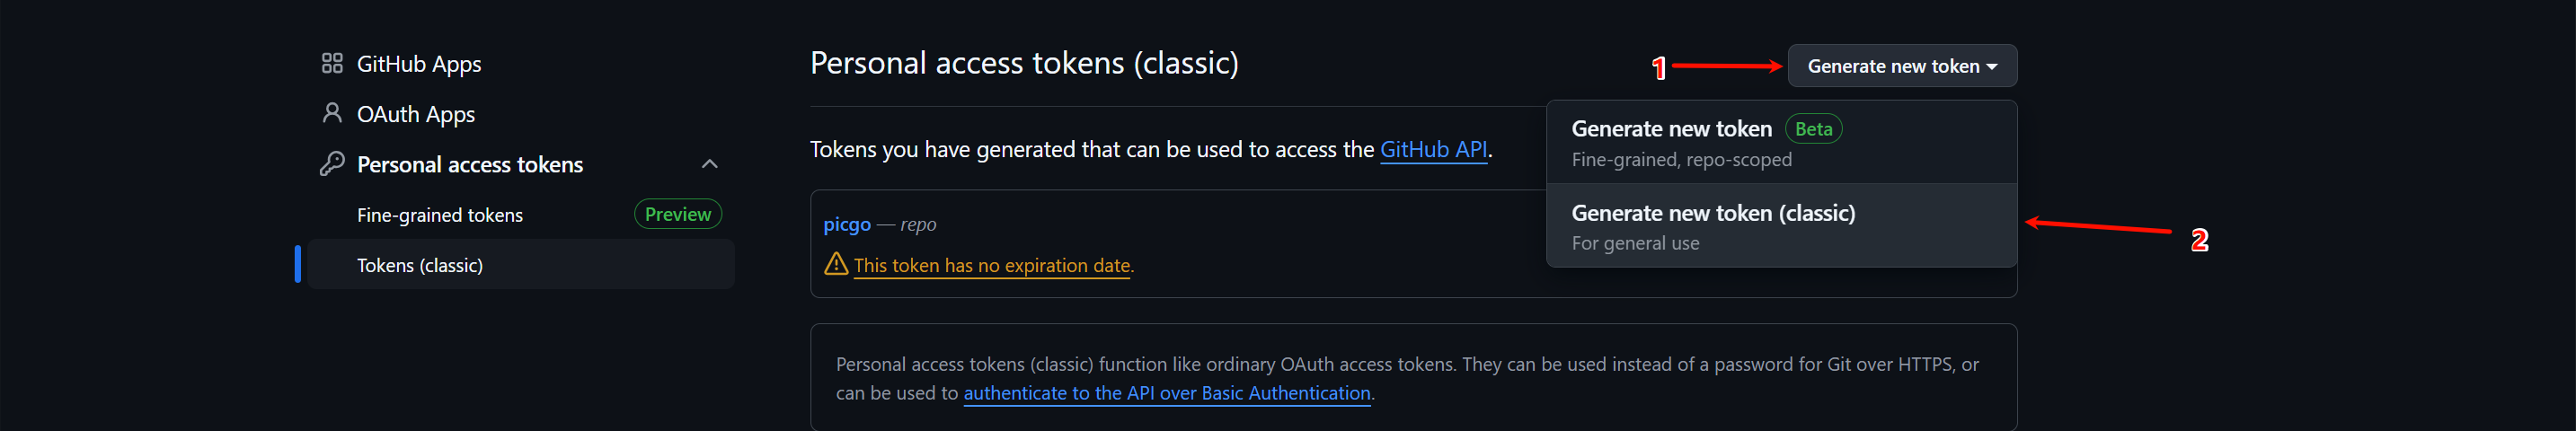Select Tokens (classic) in the sidebar
Screen dimensions: 2576x431
click(420, 265)
